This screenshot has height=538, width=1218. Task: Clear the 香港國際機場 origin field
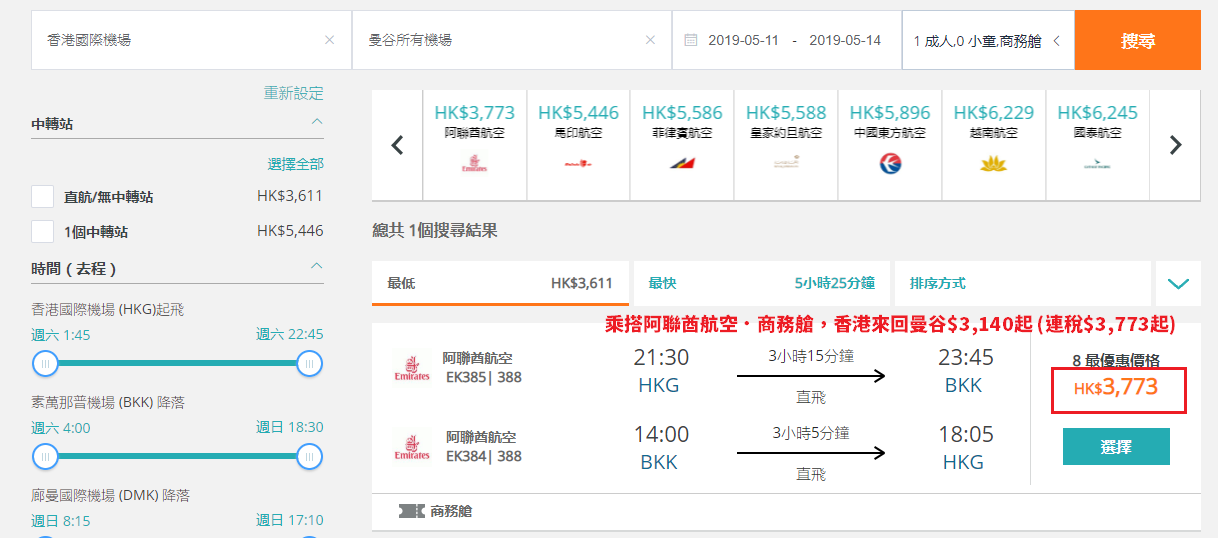(x=330, y=41)
